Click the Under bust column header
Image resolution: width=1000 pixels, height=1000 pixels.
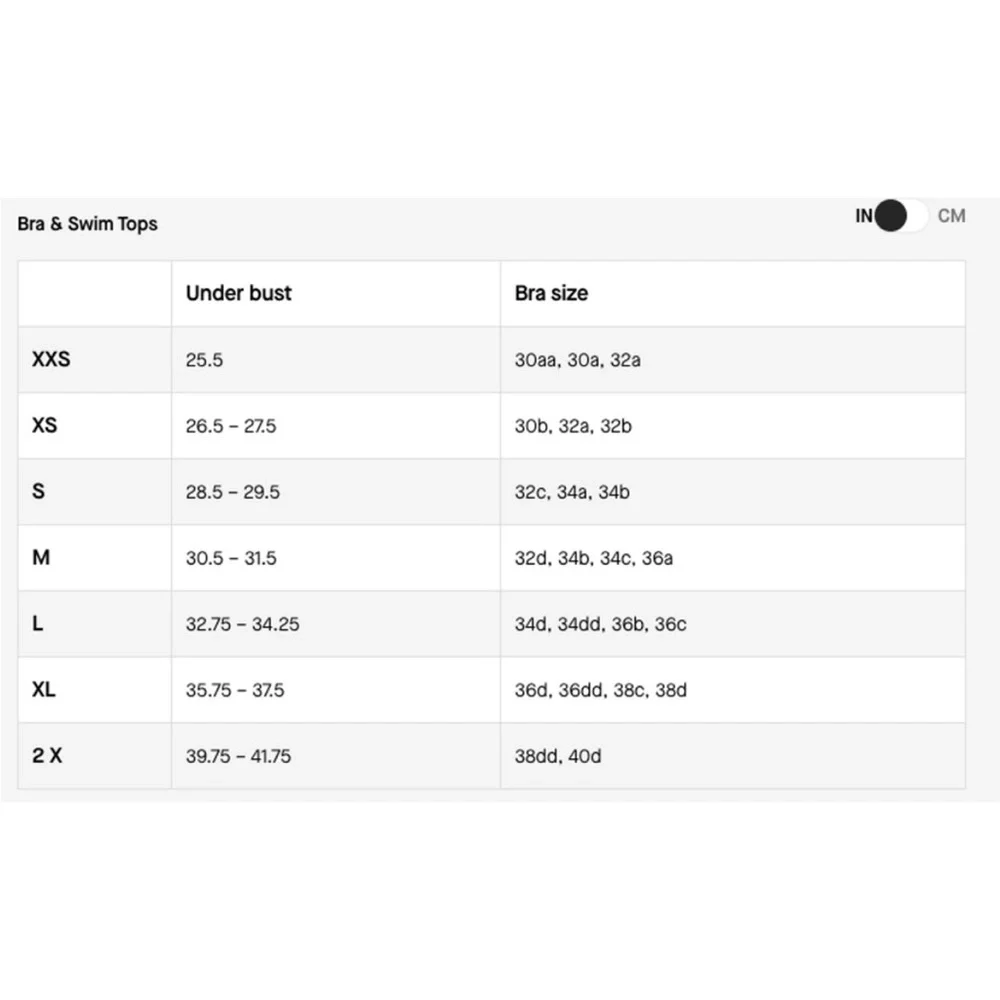click(x=239, y=293)
